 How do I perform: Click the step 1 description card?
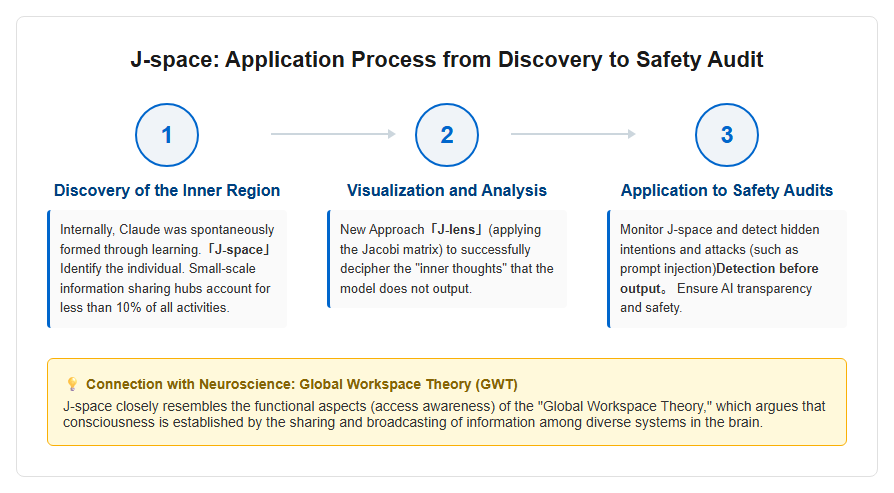(166, 269)
